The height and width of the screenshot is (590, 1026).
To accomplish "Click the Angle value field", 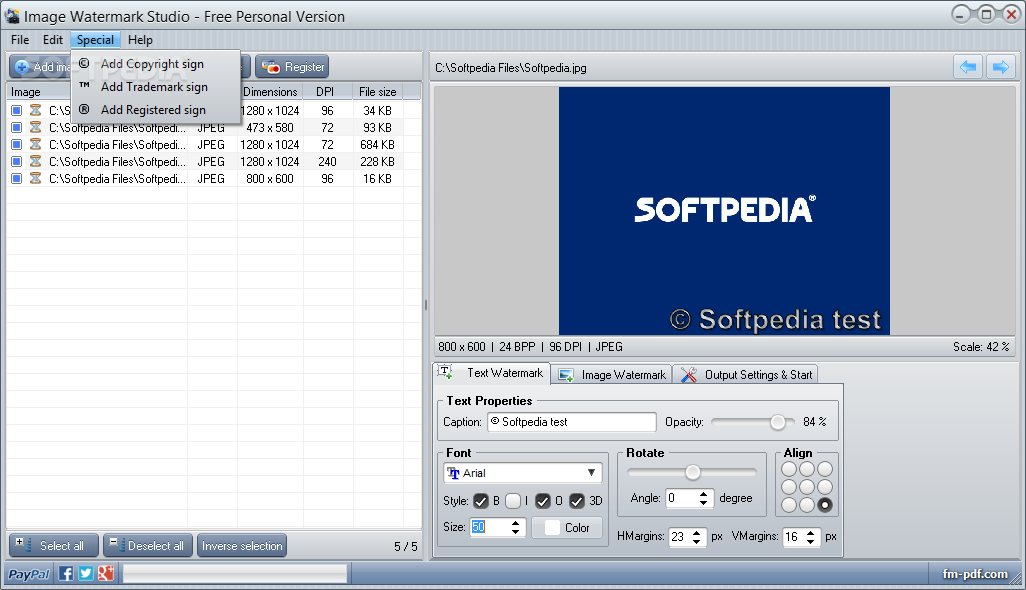I will [x=681, y=498].
